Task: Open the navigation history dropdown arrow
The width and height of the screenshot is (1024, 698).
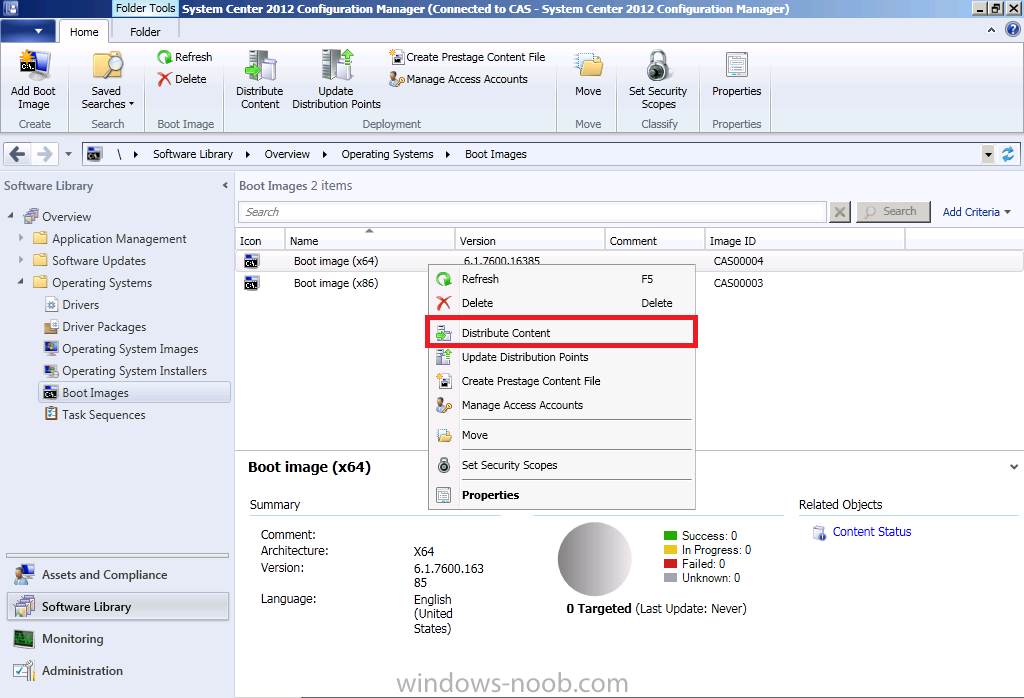Action: click(69, 155)
